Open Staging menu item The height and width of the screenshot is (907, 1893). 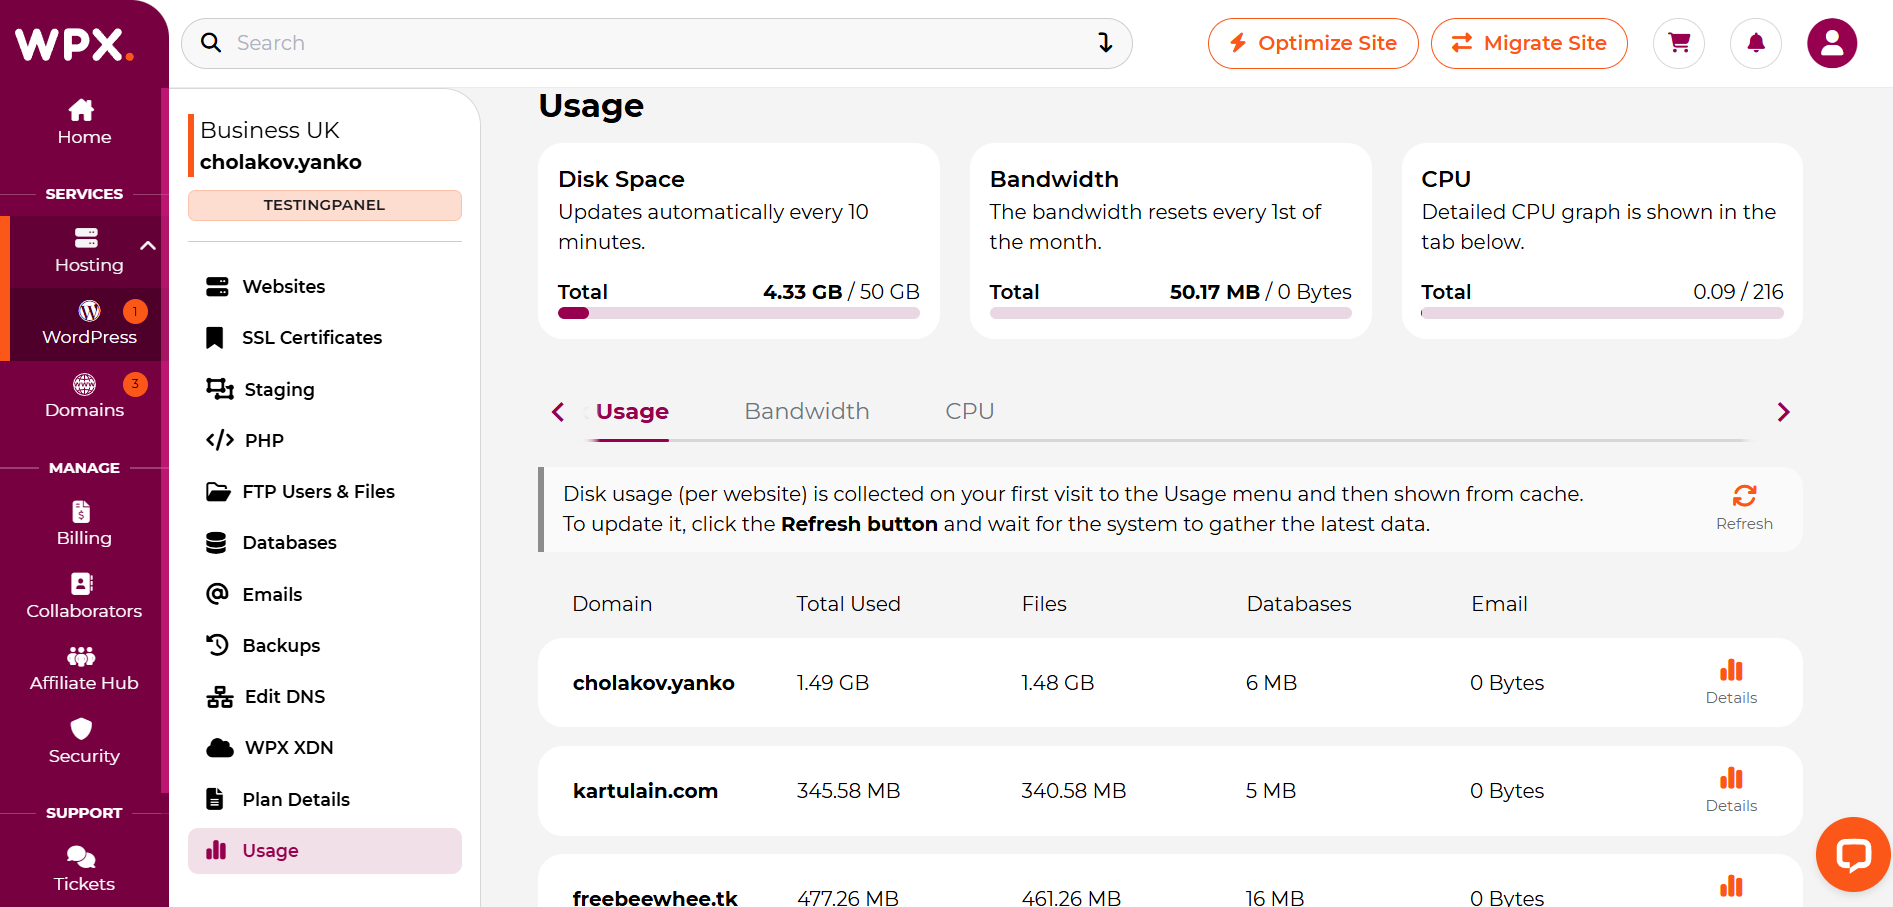(325, 389)
